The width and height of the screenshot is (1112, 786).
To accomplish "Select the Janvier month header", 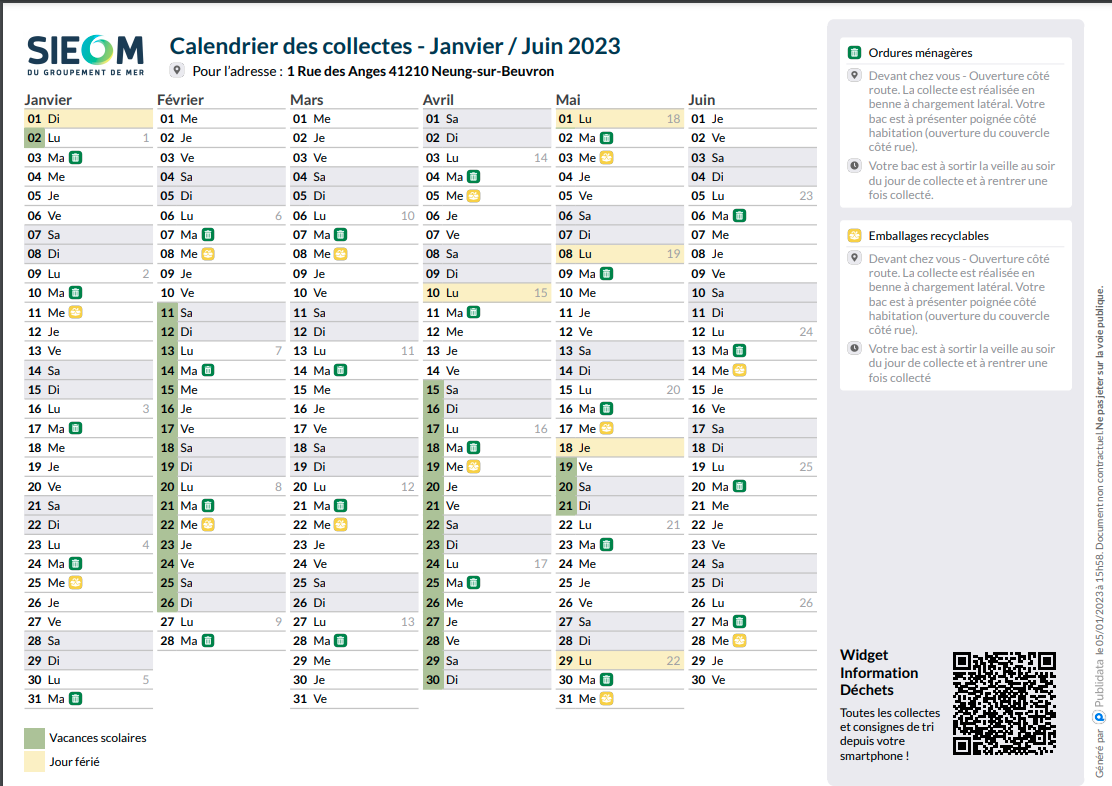I will tap(48, 100).
